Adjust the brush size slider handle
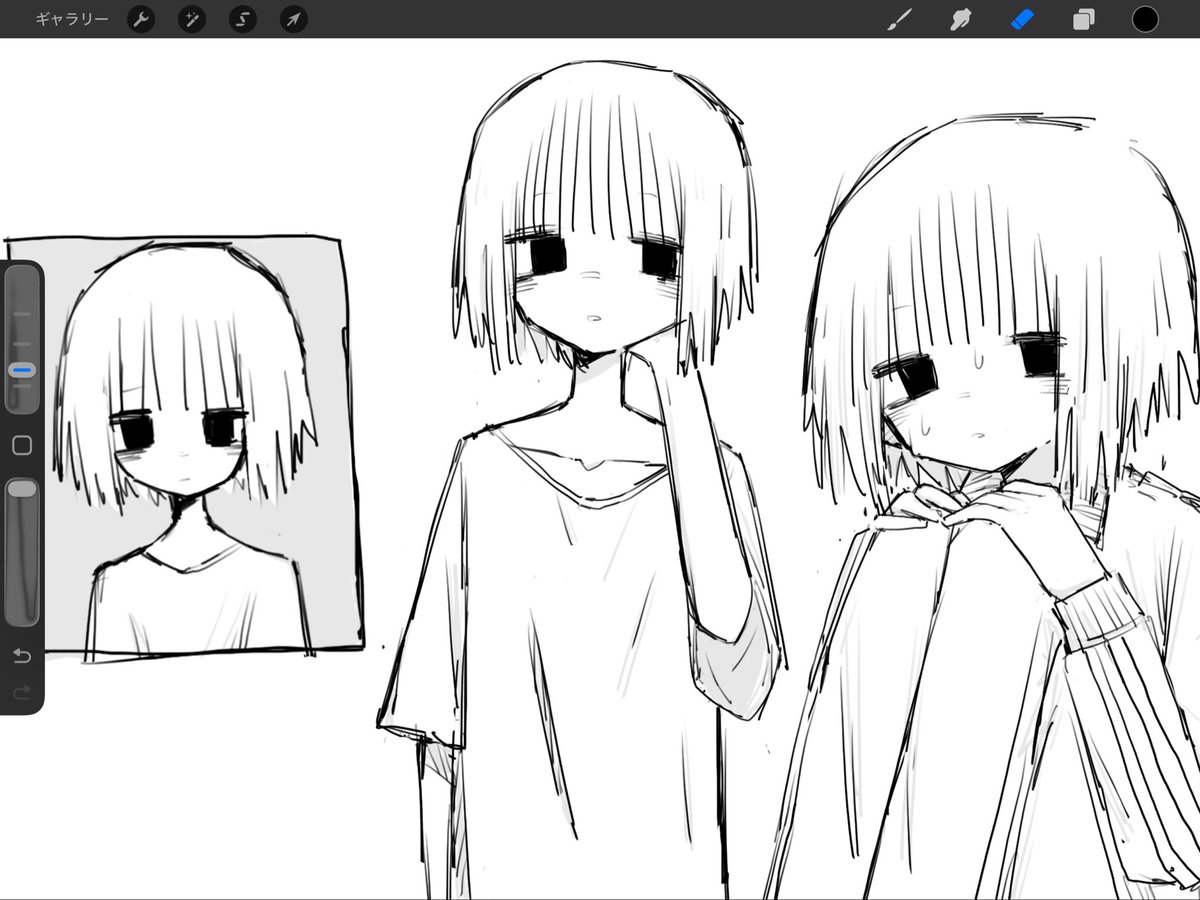 (x=22, y=370)
